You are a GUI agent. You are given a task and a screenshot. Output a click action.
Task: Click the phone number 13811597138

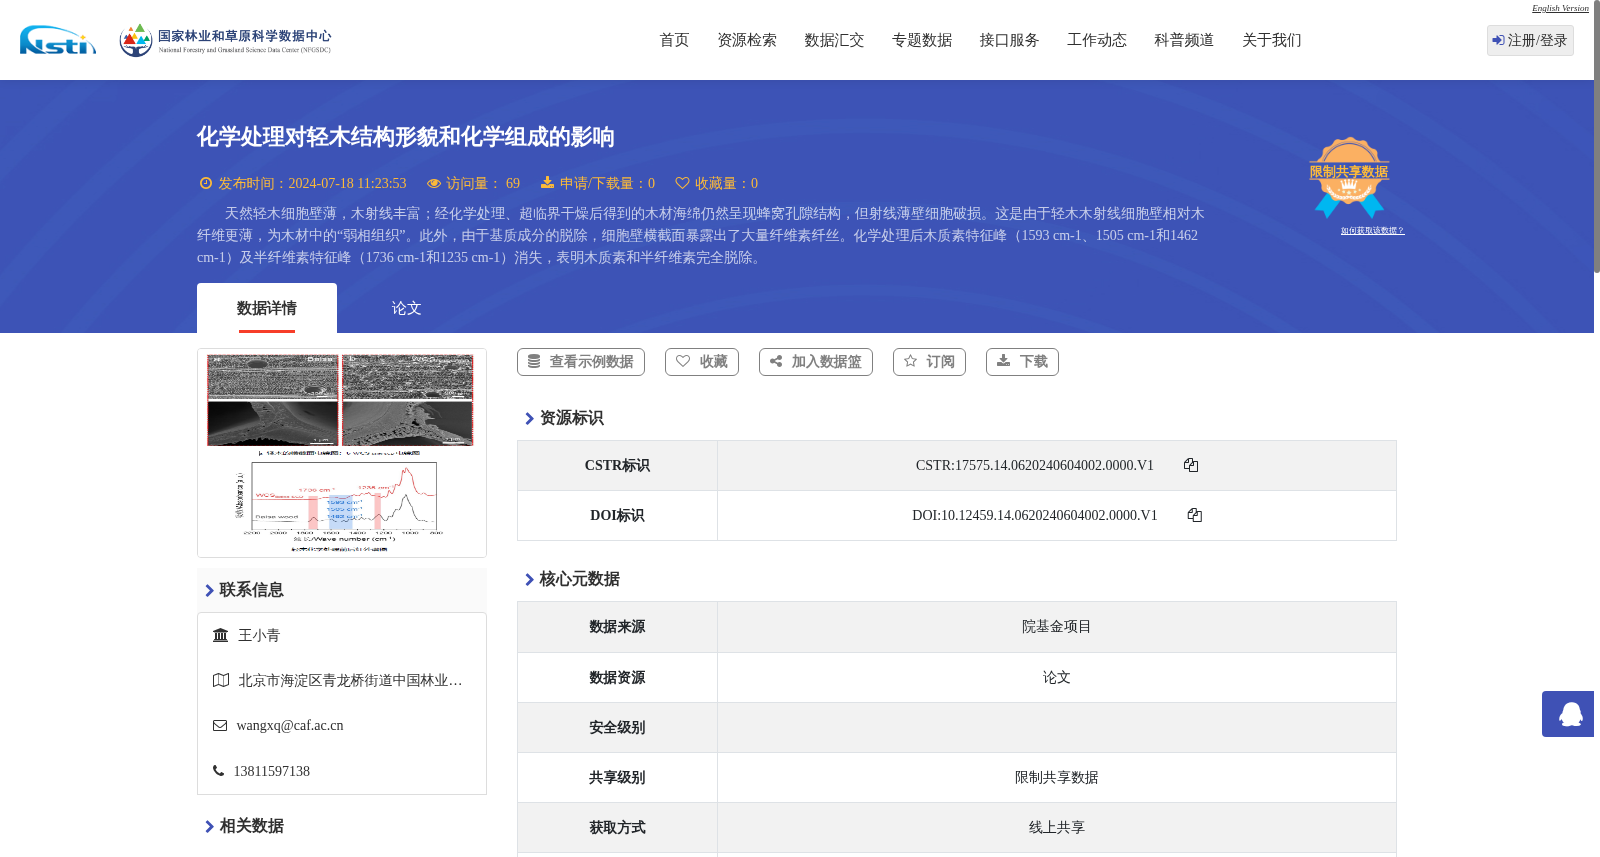pos(272,771)
